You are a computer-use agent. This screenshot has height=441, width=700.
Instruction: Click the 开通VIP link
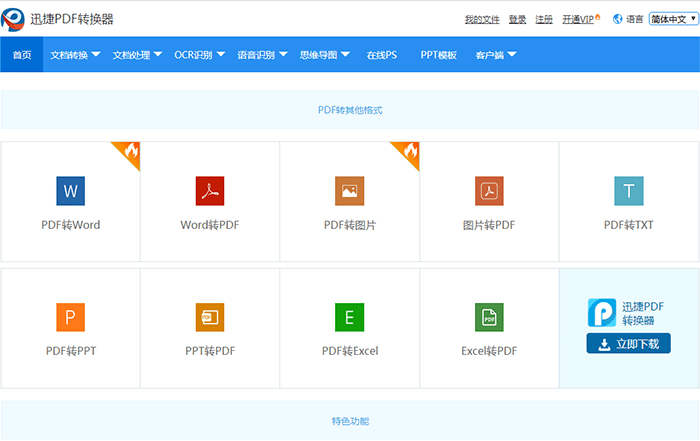click(x=578, y=19)
